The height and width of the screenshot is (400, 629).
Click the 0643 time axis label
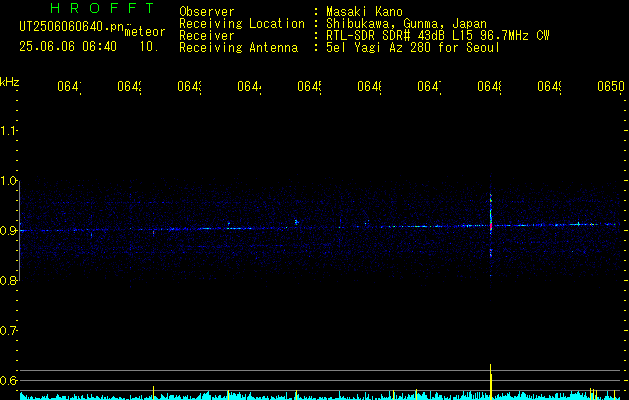(x=189, y=86)
